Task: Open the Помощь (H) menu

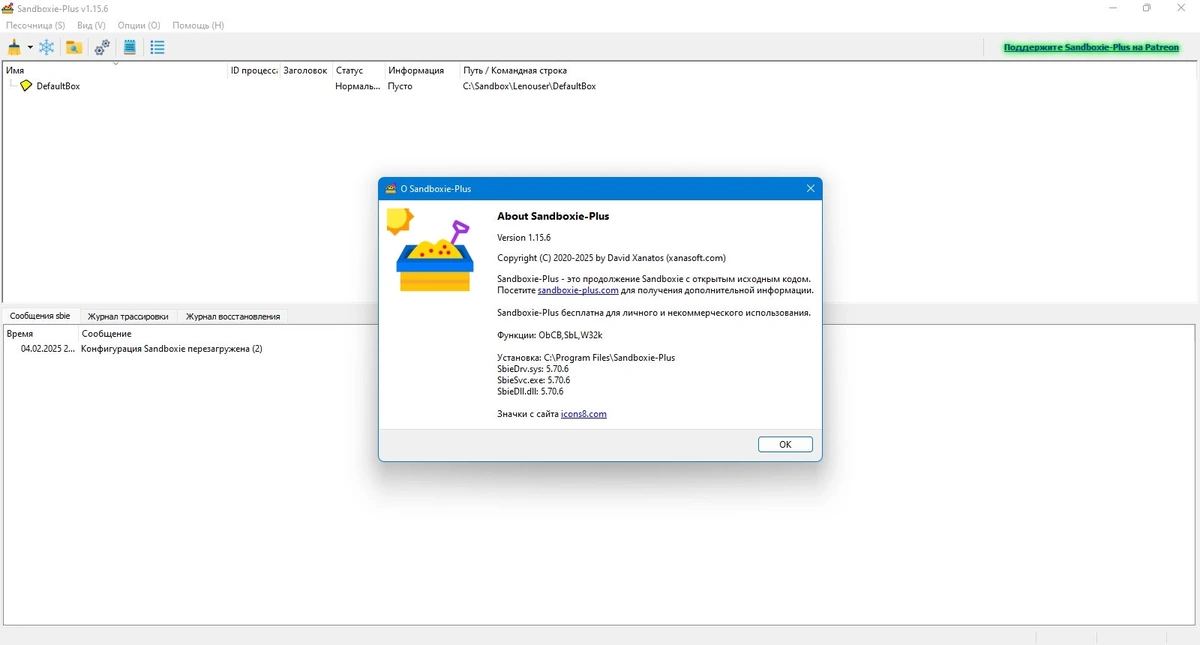Action: 198,25
